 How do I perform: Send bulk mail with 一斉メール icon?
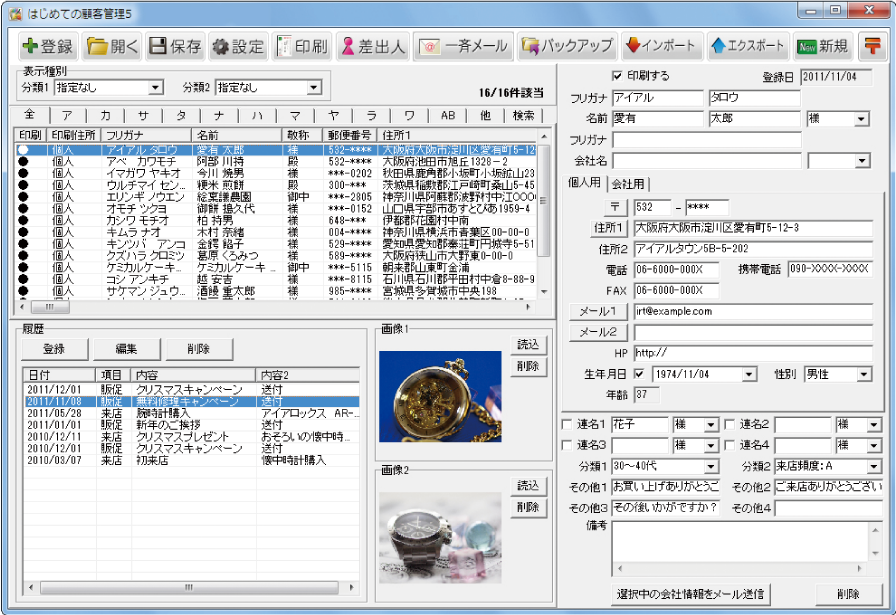click(464, 46)
